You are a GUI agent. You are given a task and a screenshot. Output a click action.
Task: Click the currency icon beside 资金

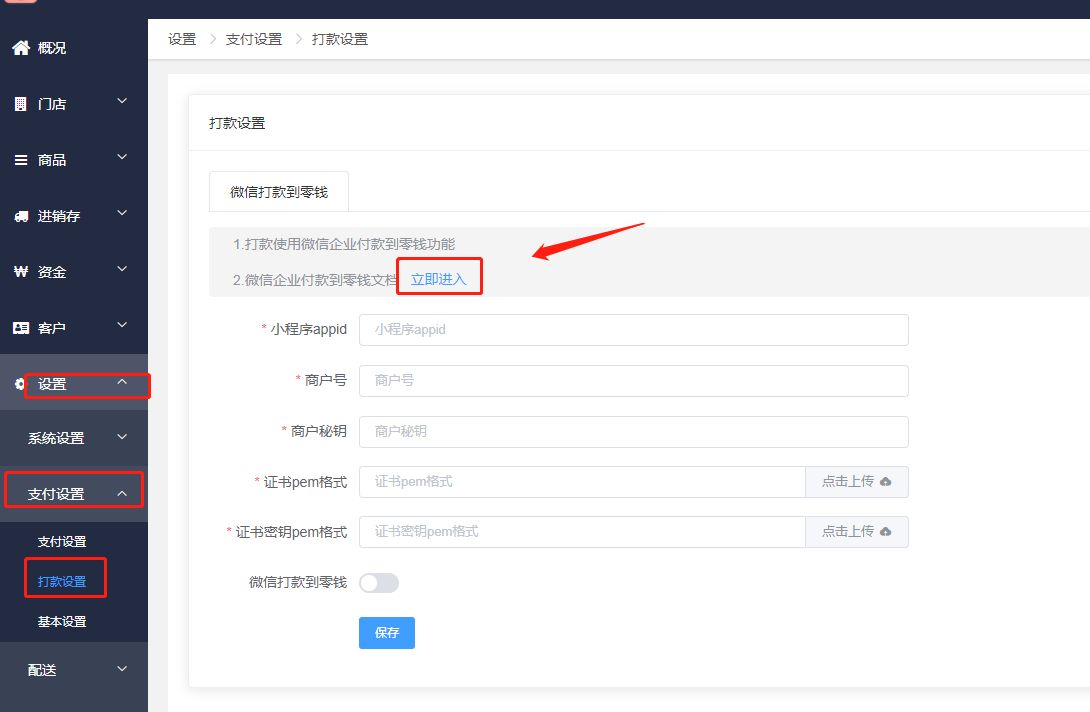21,272
